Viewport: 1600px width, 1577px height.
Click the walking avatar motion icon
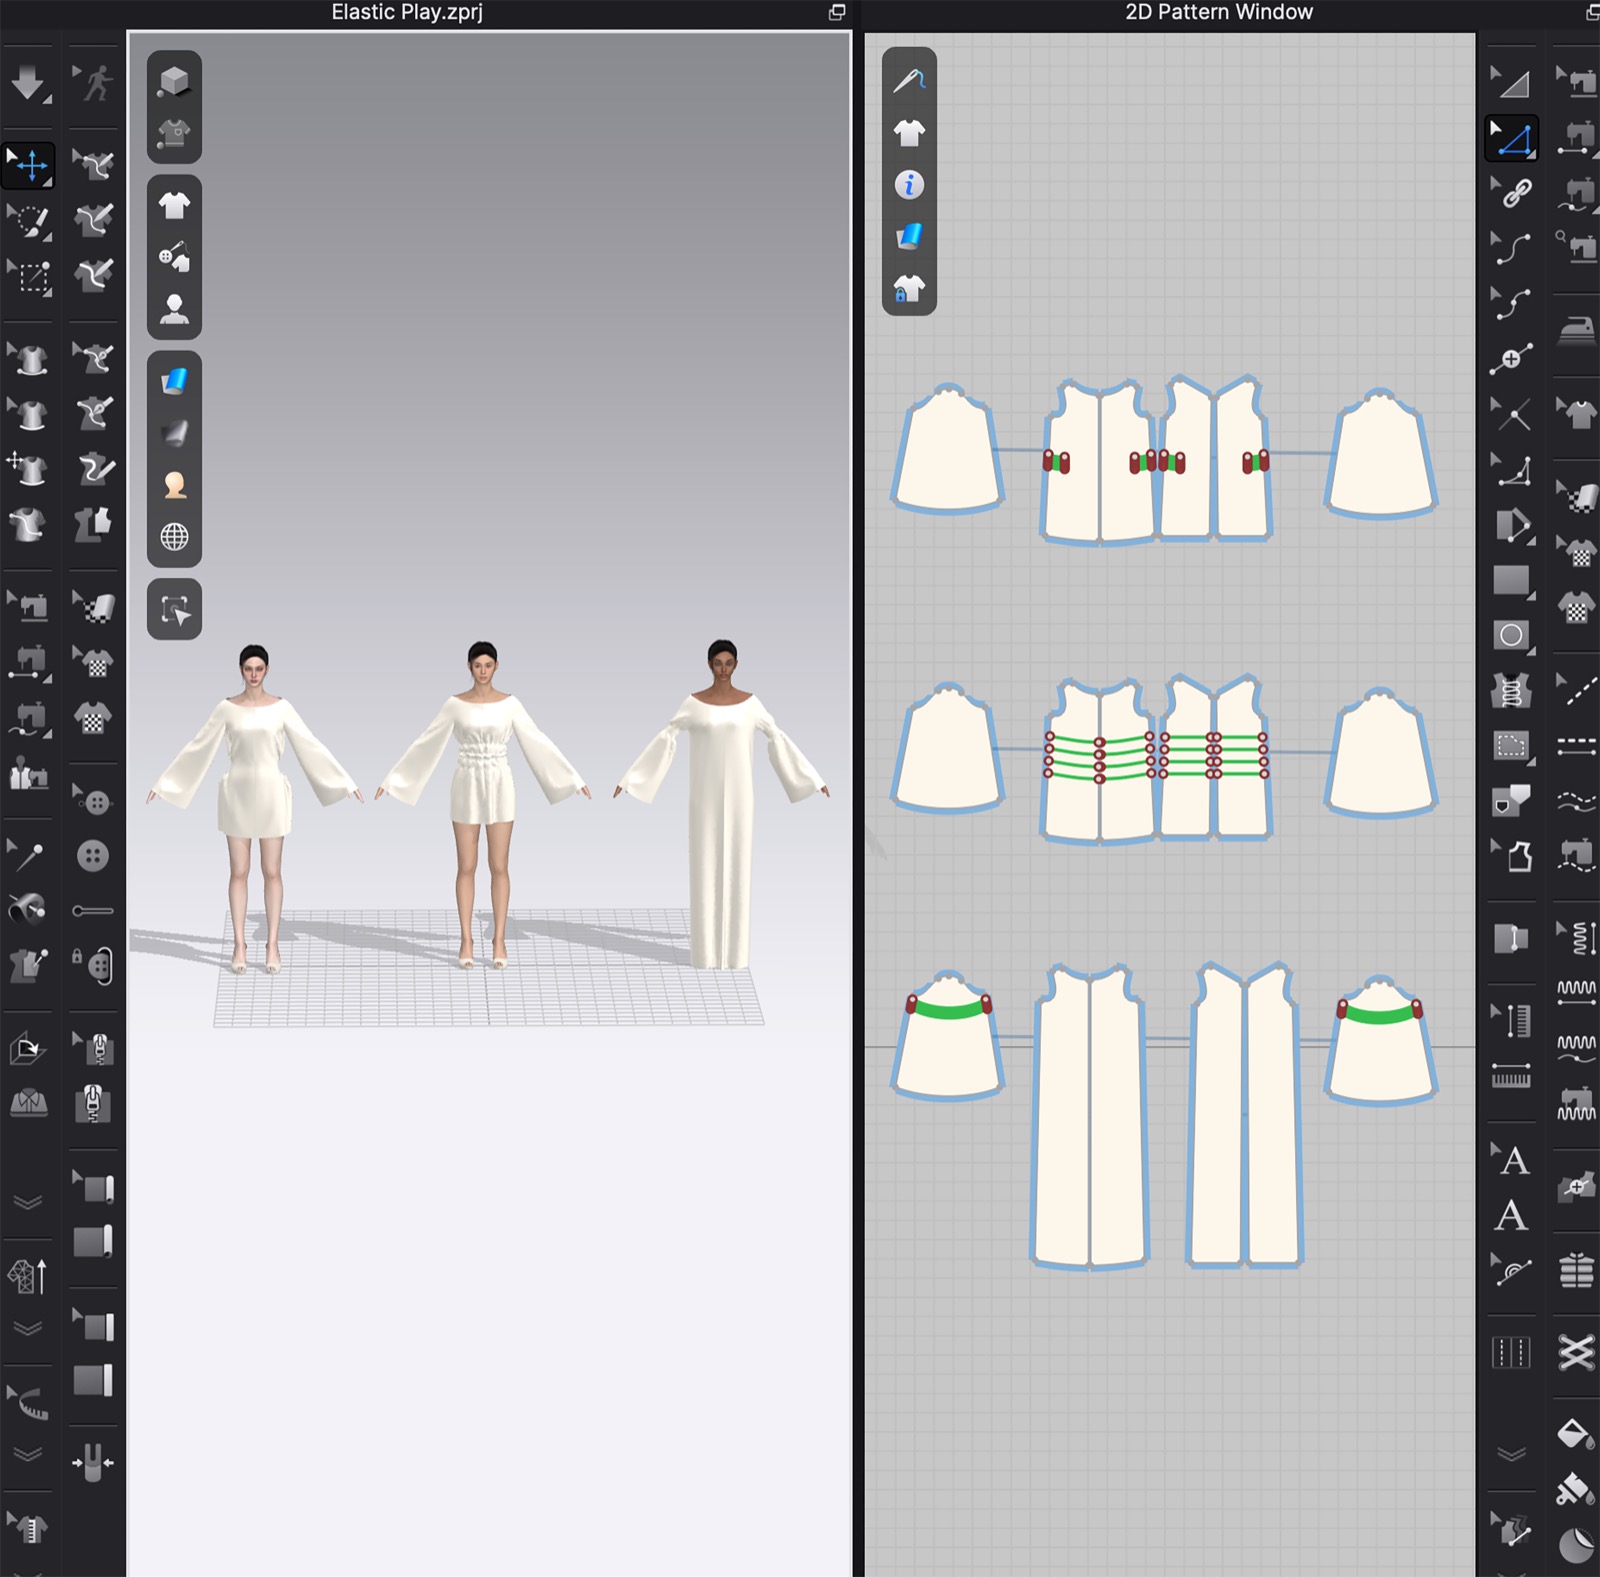tap(94, 83)
